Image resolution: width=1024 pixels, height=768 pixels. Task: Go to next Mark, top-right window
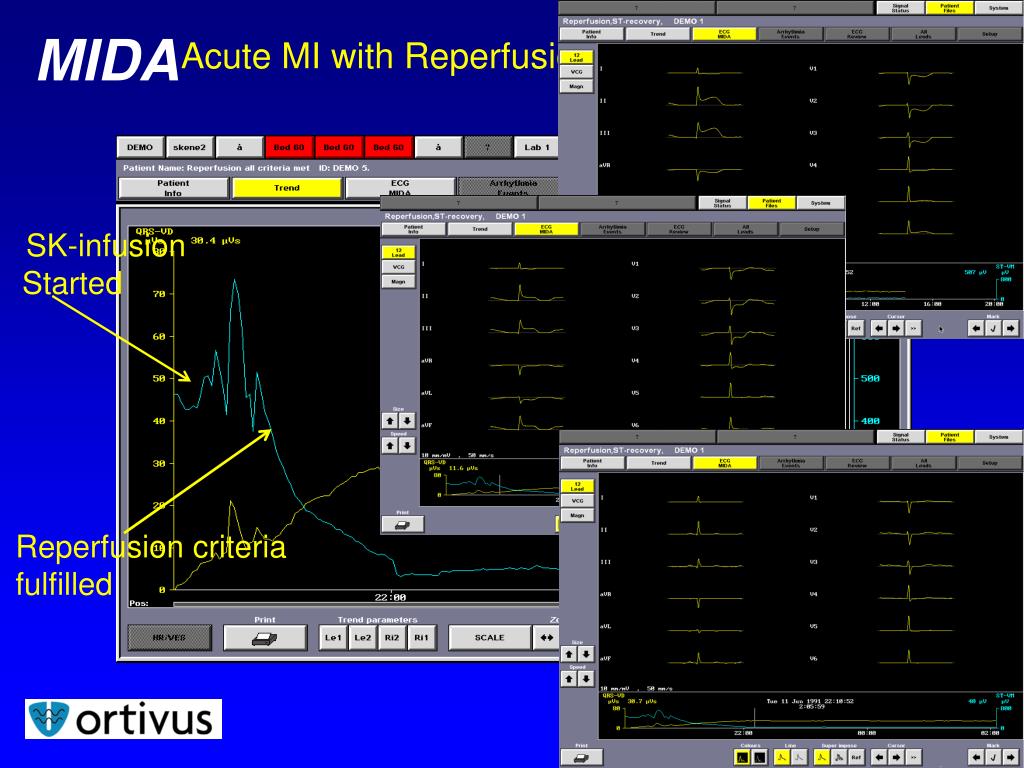coord(1011,328)
